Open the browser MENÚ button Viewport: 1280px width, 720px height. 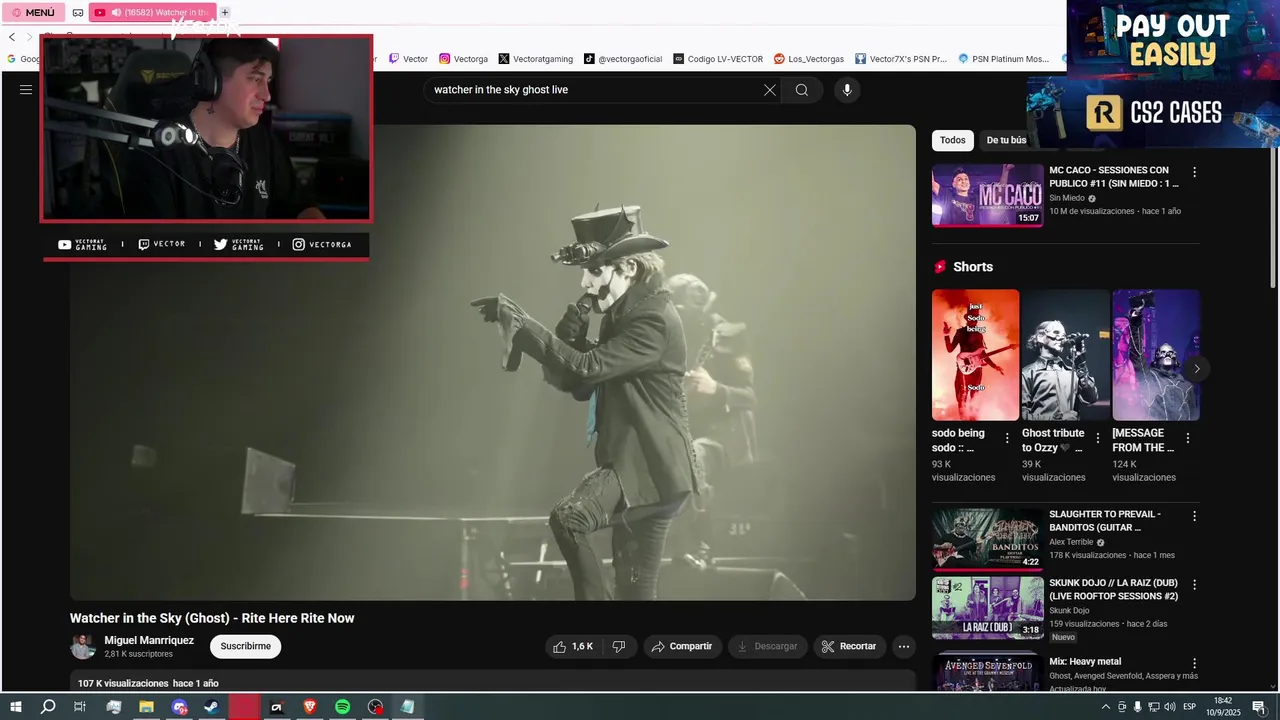point(35,12)
